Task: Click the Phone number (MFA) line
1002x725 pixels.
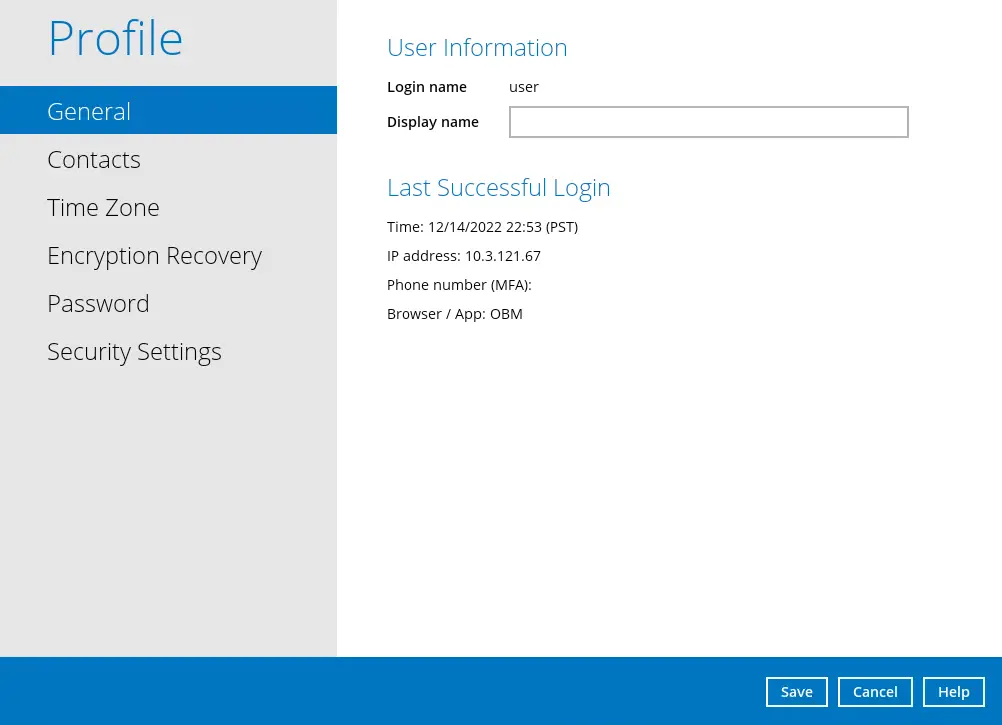Action: (x=459, y=285)
